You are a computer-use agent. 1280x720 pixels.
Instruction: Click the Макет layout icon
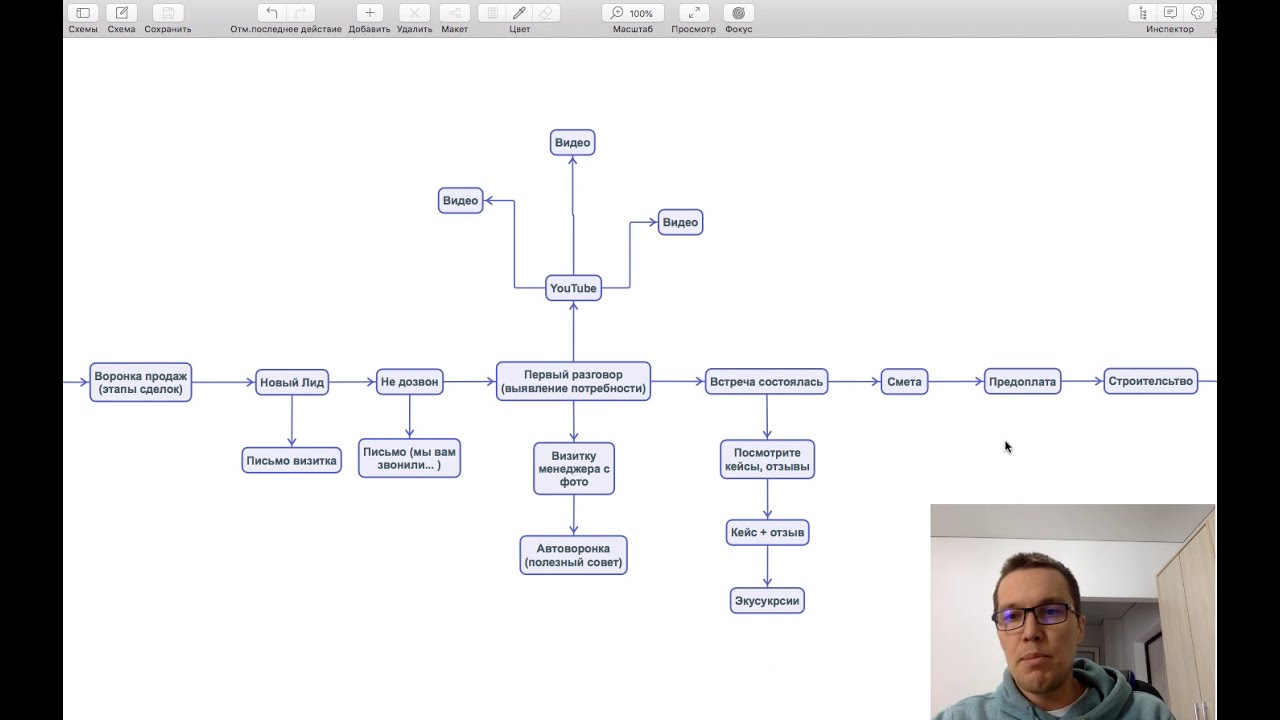pyautogui.click(x=454, y=13)
